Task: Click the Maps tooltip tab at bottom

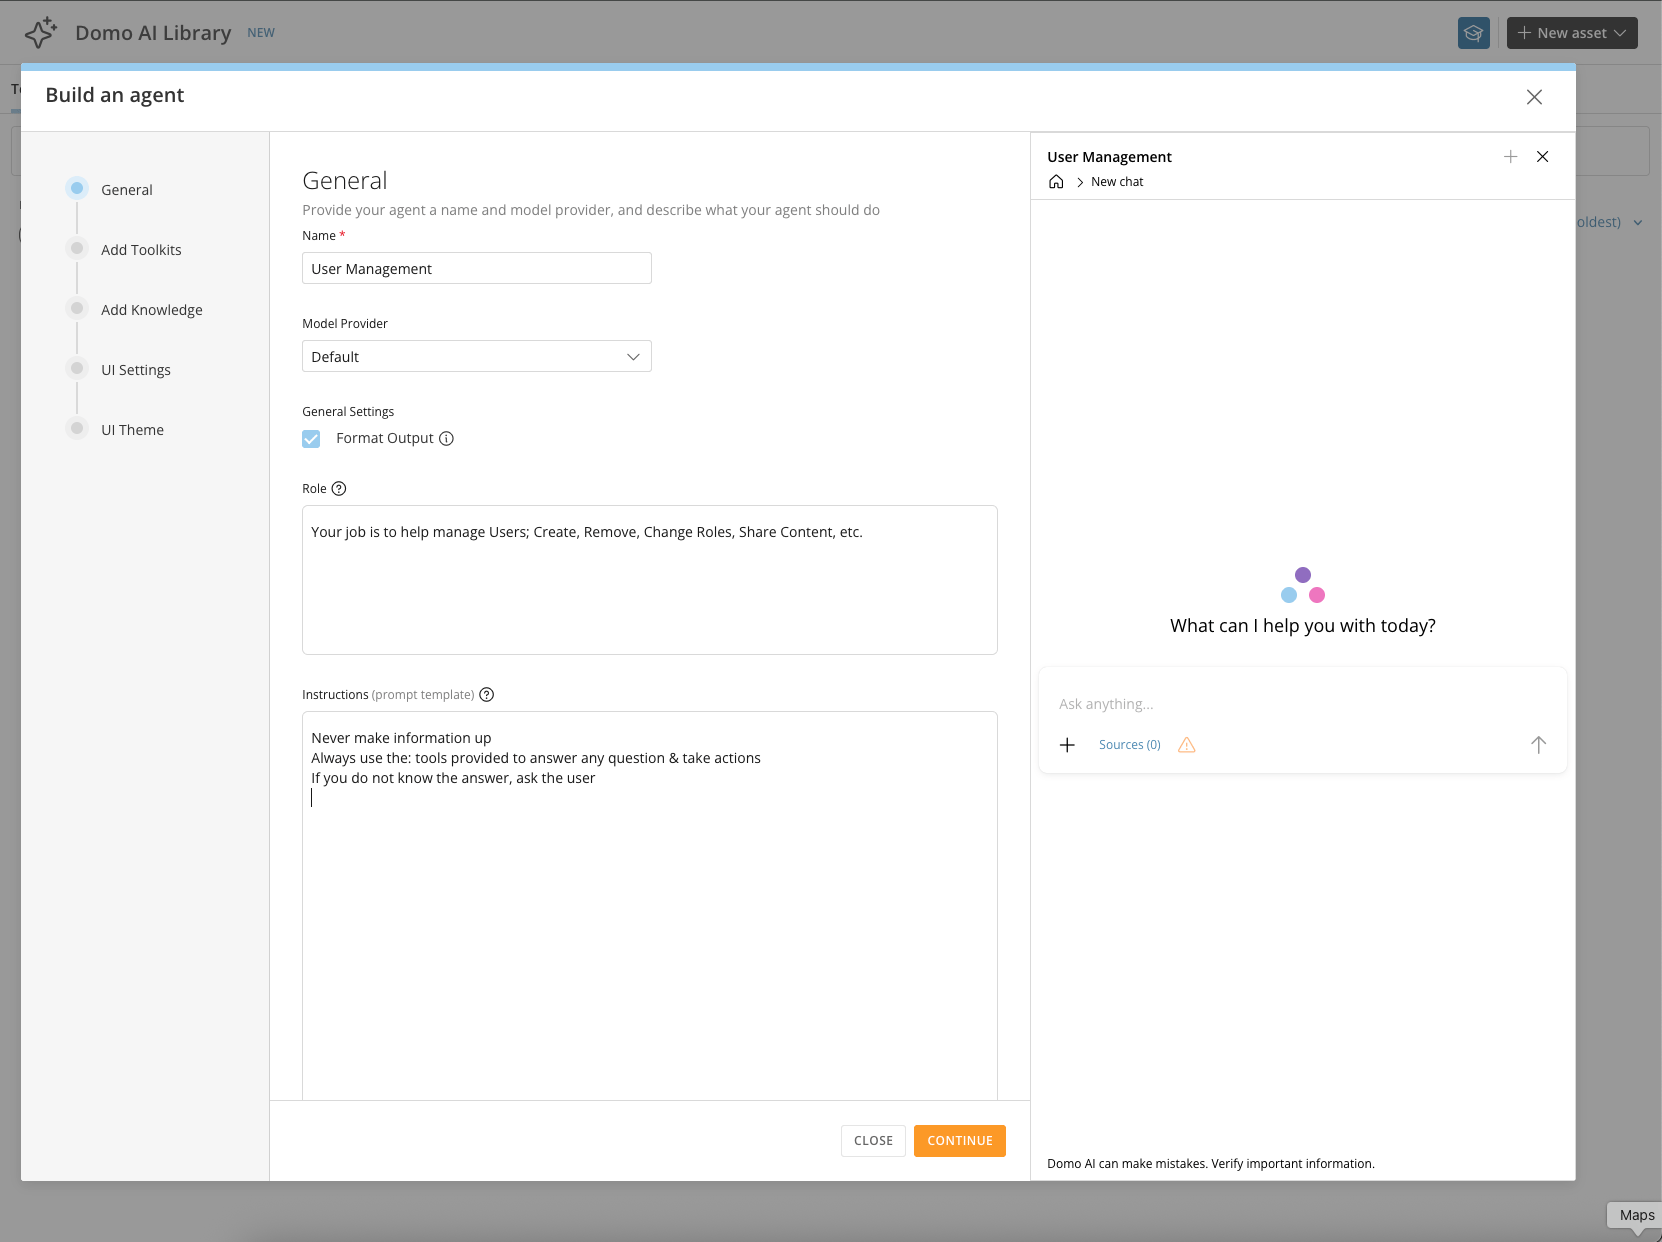Action: pos(1636,1215)
